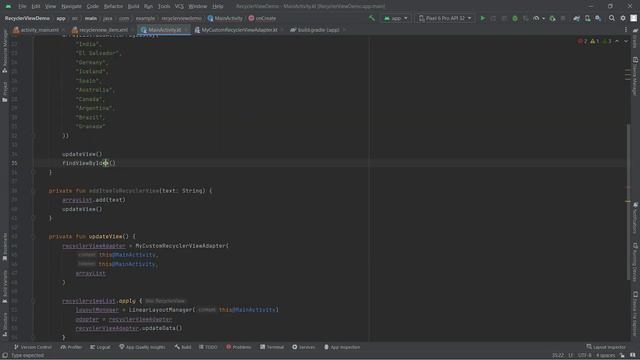Screen dimensions: 640x360
Task: Open the Structure sidebar button
Action: pyautogui.click(x=4, y=324)
